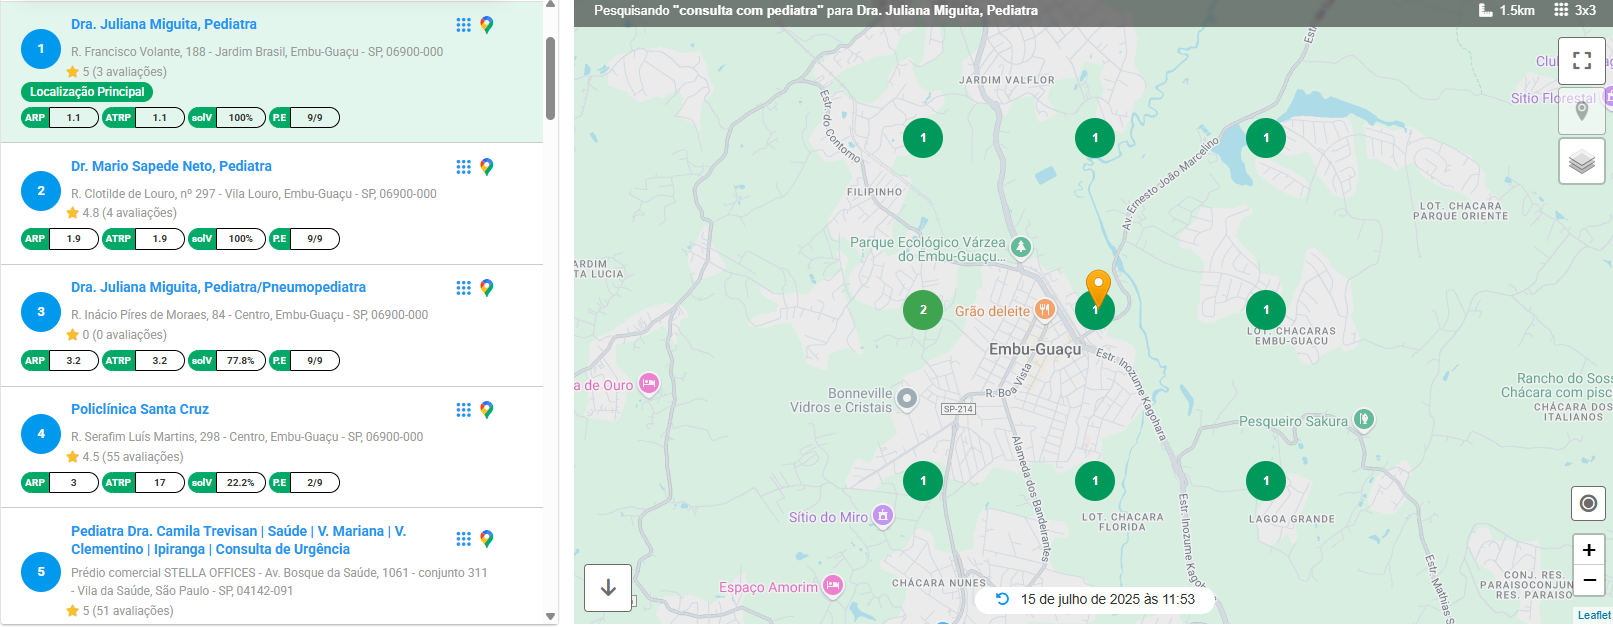Click the map pin marker tool button
The width and height of the screenshot is (1613, 627).
1581,111
